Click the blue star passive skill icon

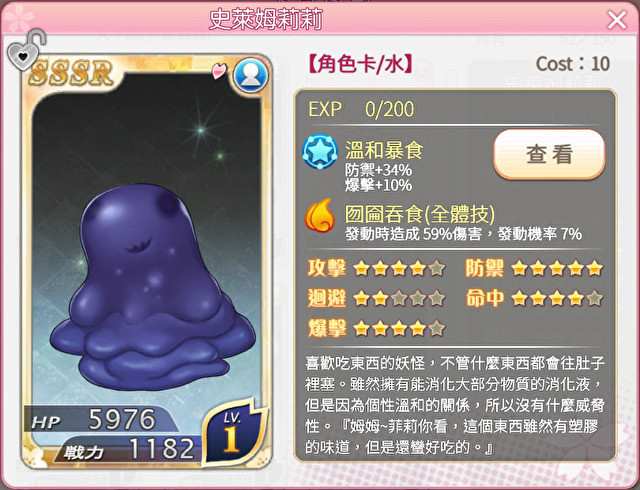point(320,152)
